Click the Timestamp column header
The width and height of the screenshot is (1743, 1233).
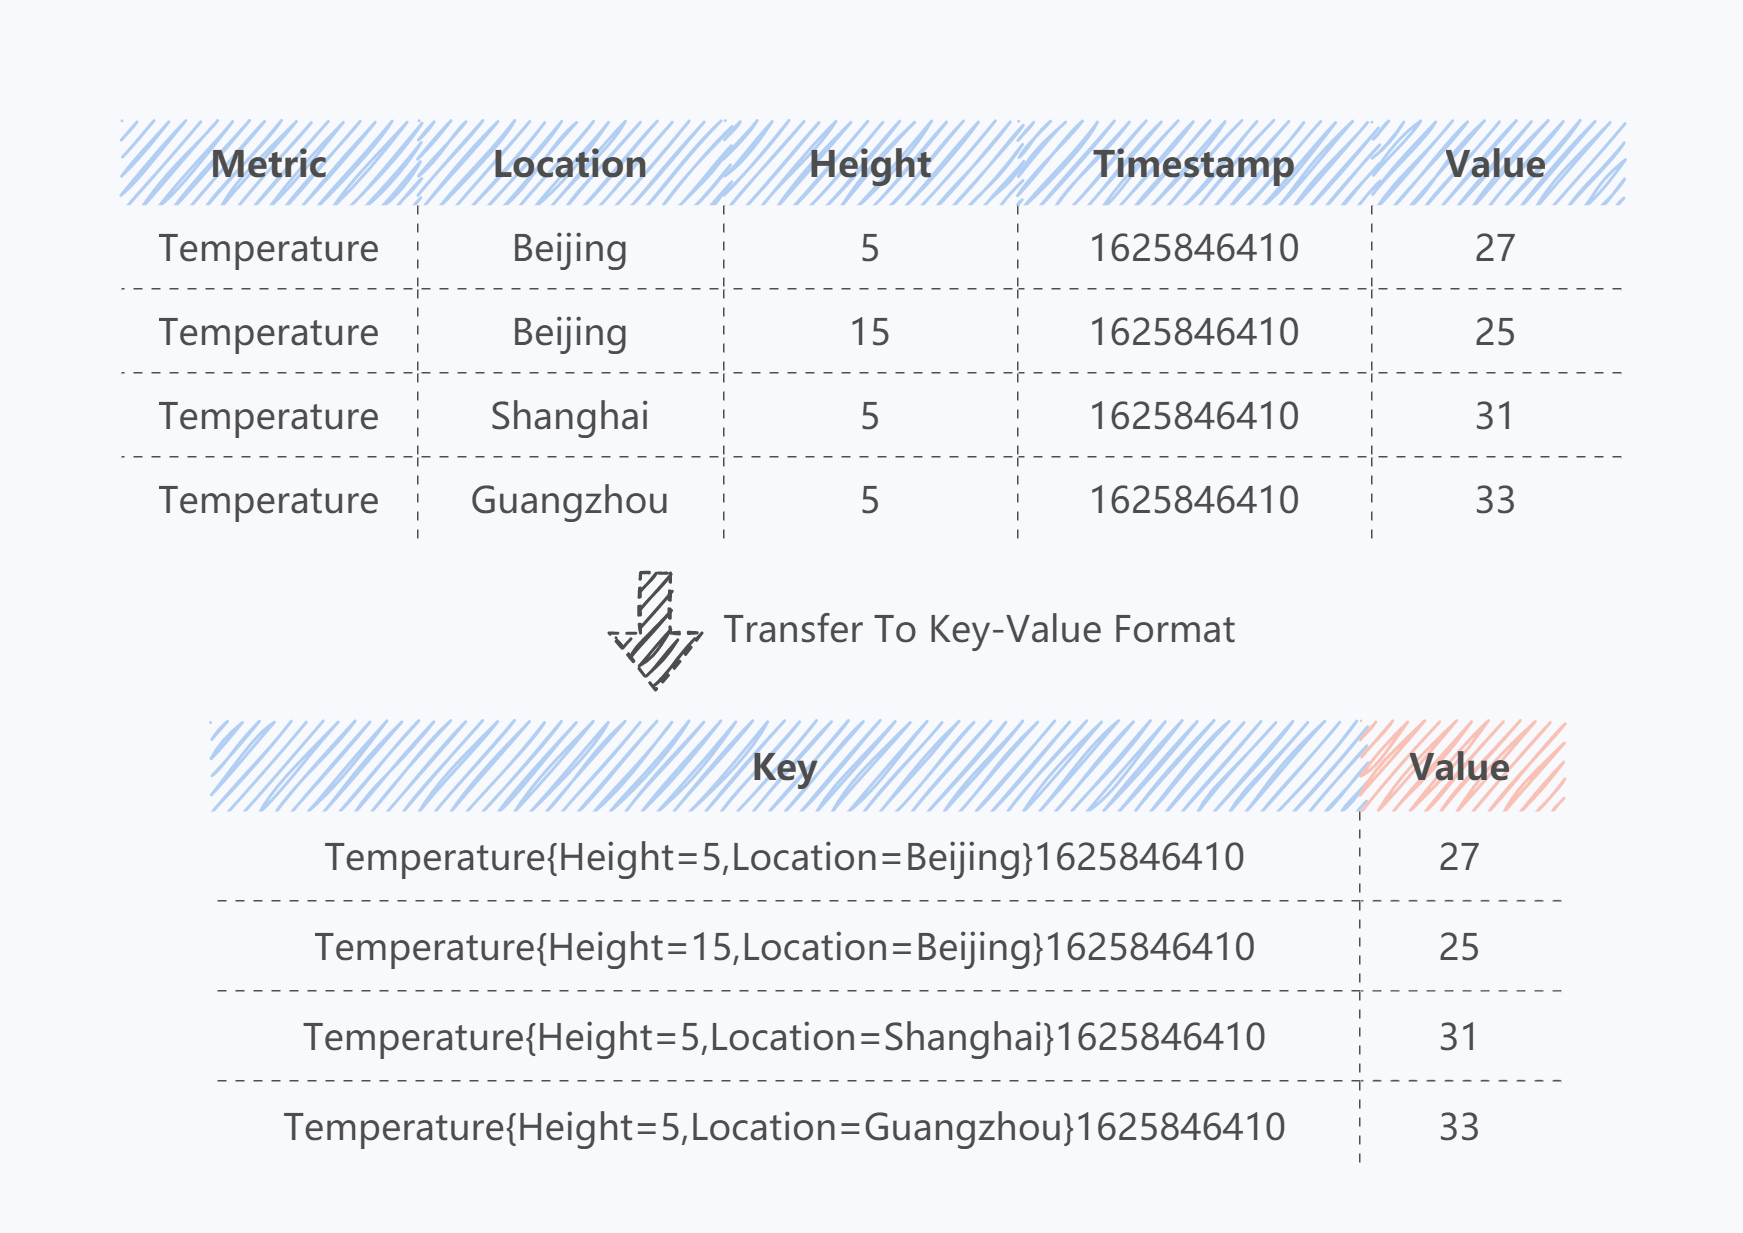tap(1193, 164)
